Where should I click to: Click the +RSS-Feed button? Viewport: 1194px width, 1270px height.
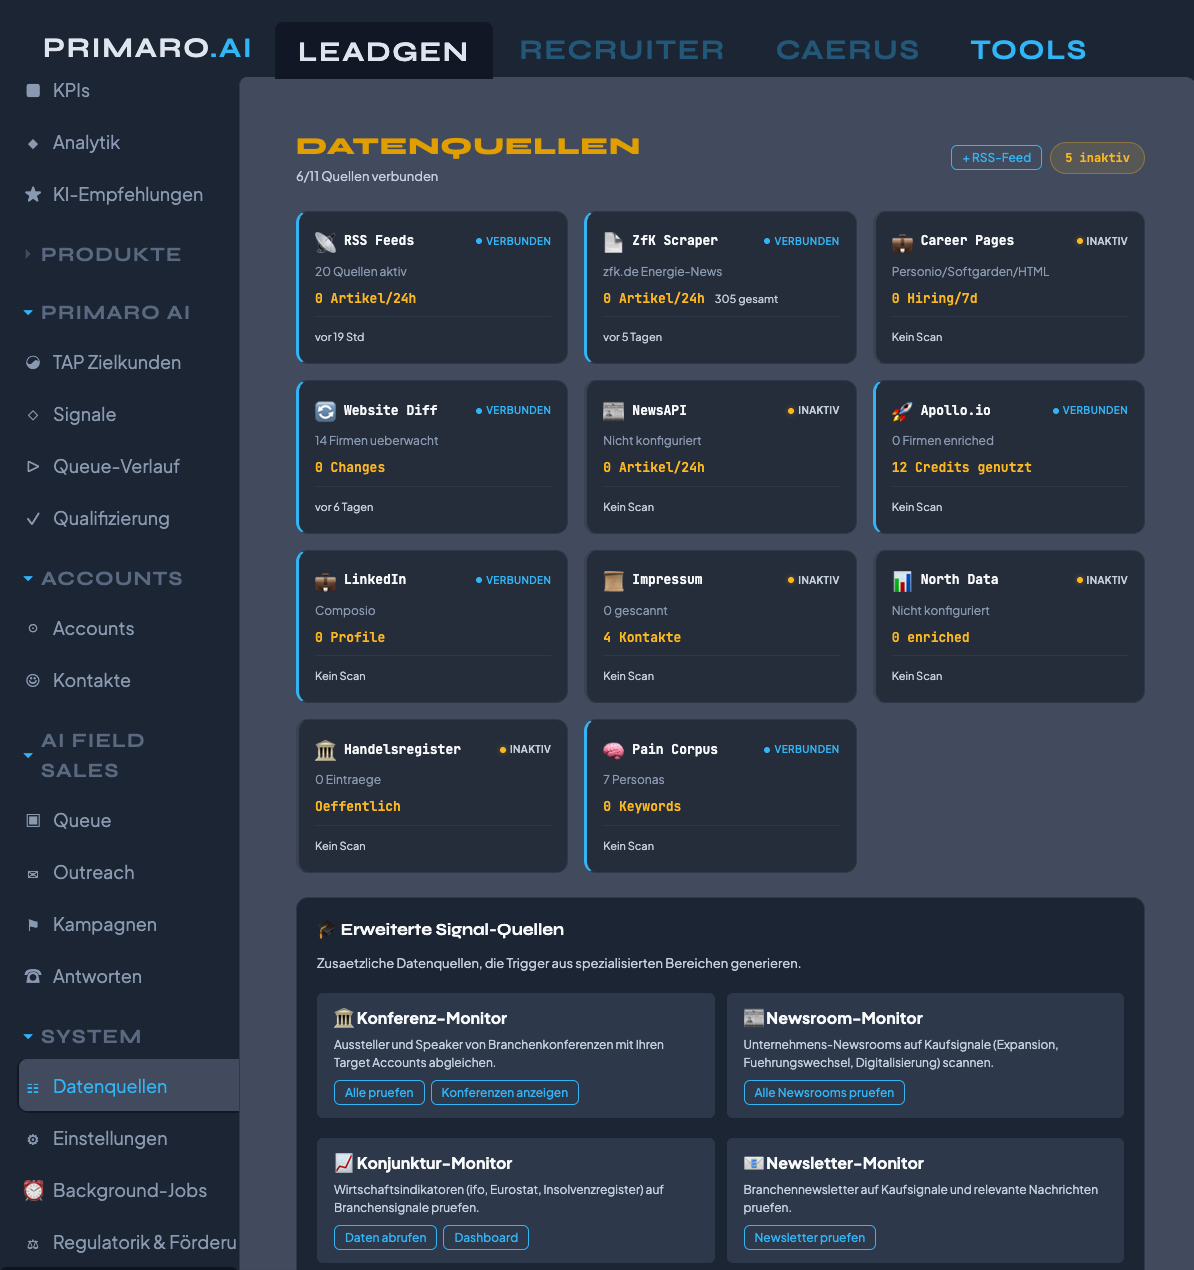[995, 157]
